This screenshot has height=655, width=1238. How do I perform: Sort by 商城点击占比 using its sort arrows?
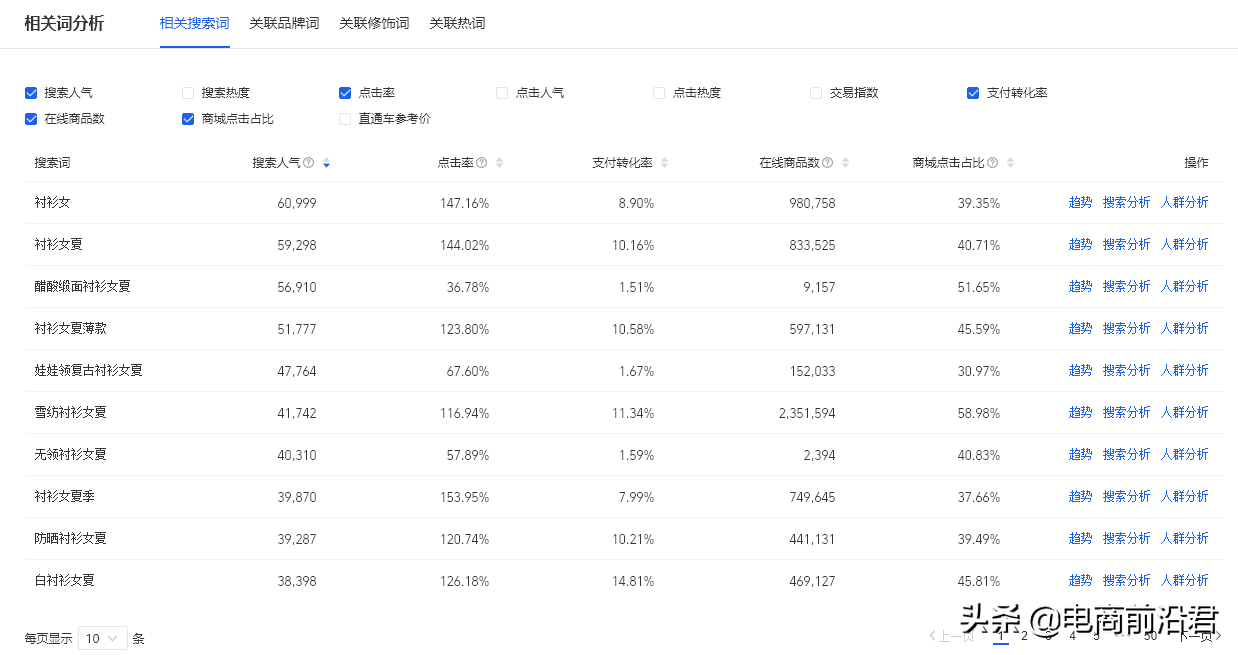click(x=1012, y=162)
